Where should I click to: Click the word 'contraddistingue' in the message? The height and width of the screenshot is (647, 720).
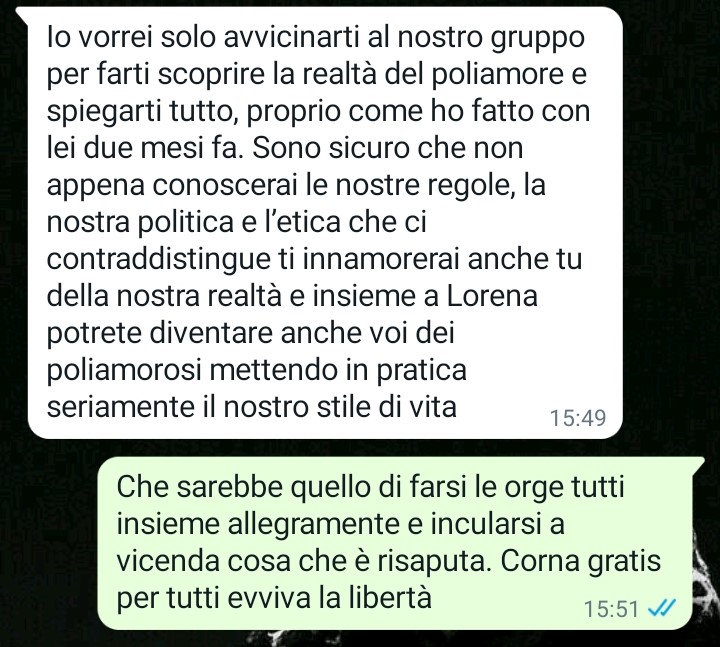pyautogui.click(x=159, y=260)
